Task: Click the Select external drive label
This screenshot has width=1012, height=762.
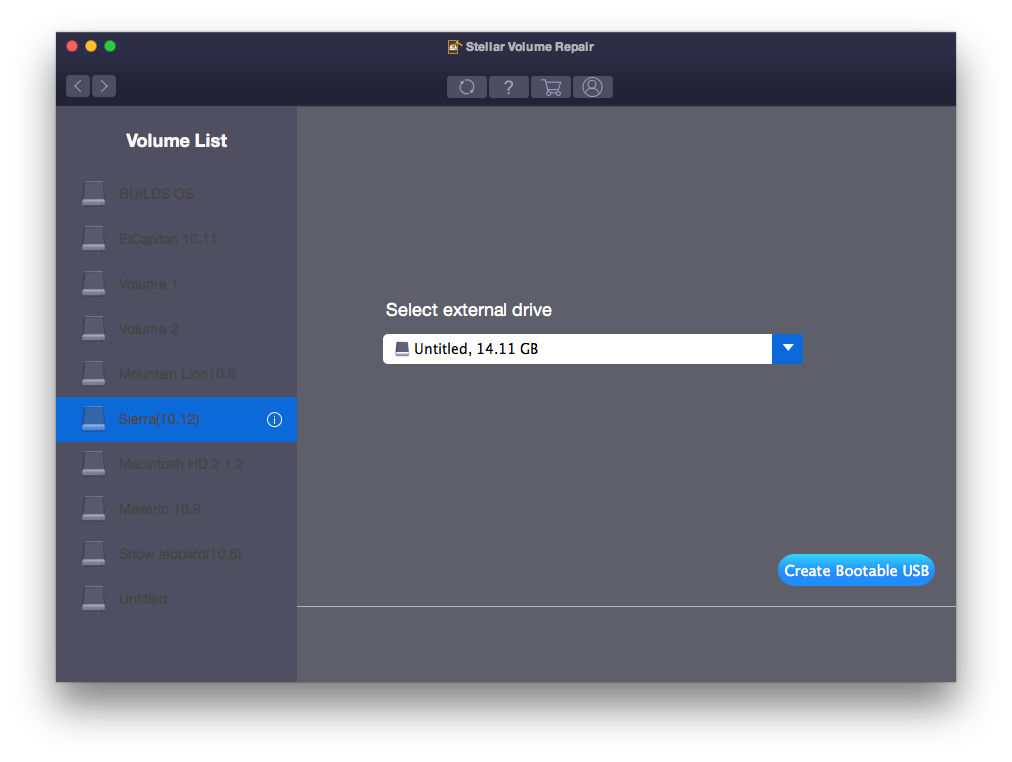Action: [469, 310]
